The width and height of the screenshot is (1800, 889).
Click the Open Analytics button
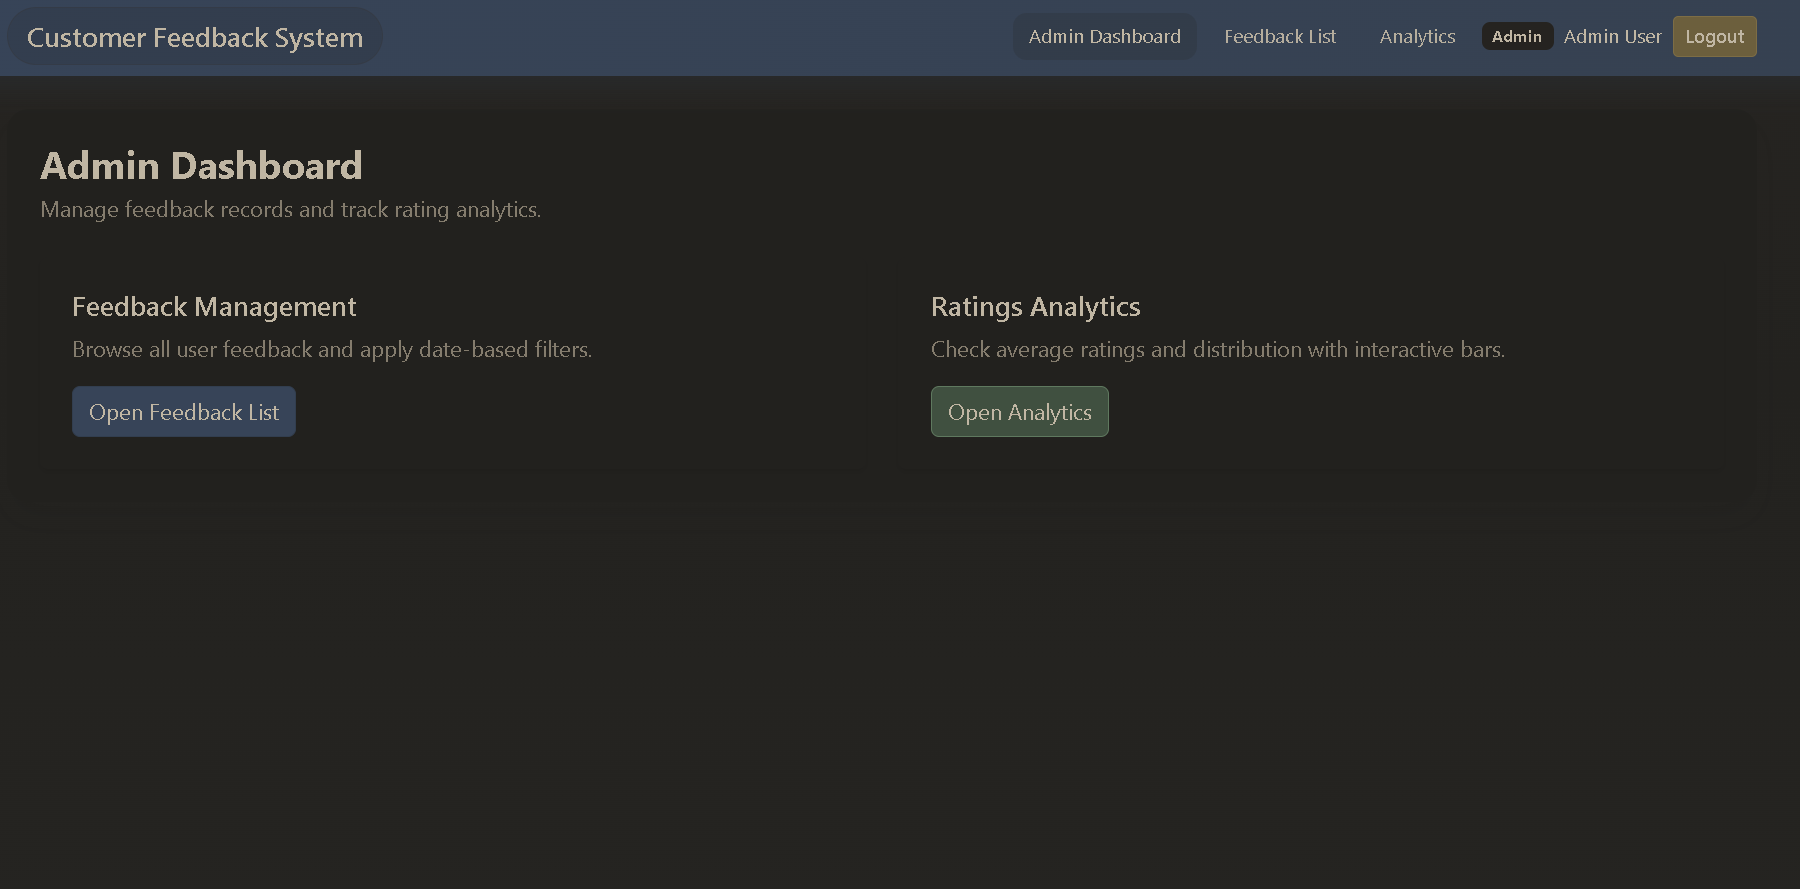(x=1019, y=412)
